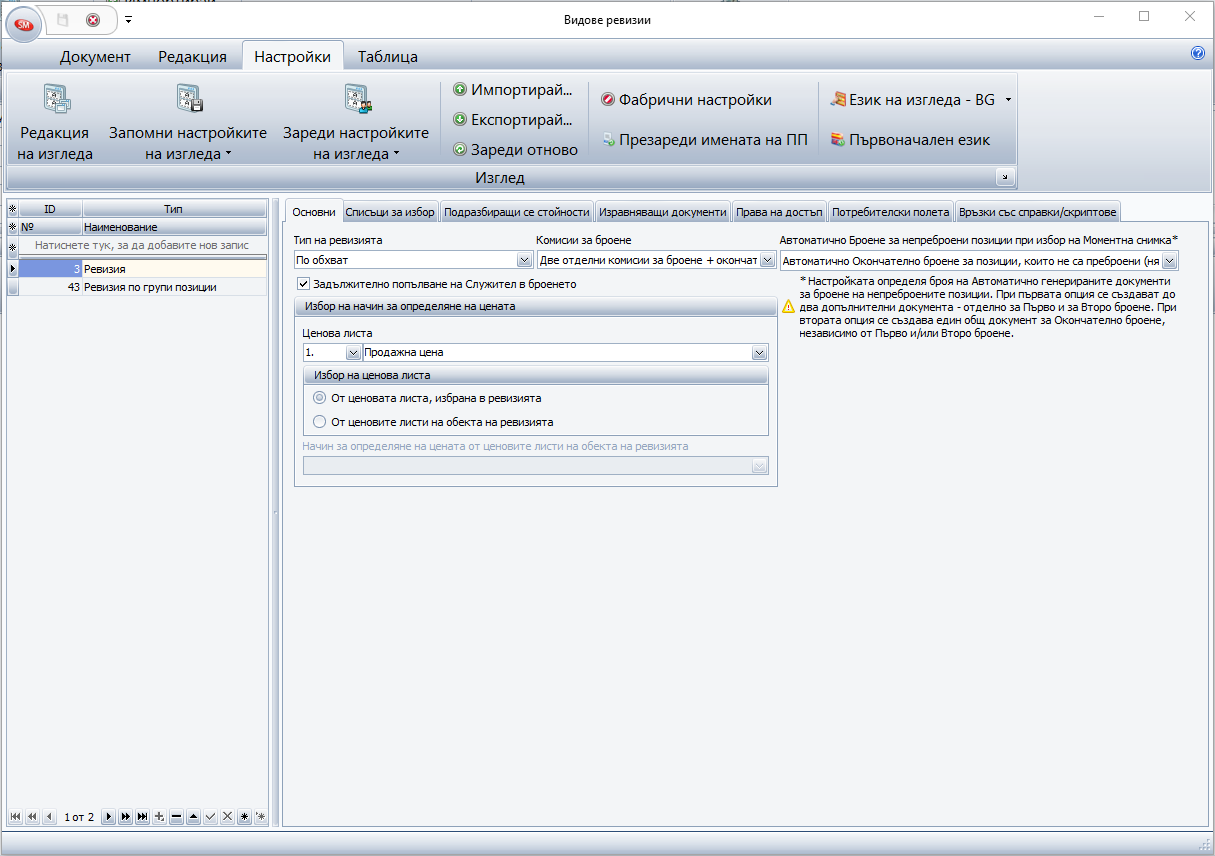Click the edit record up-triangle navigator button

194,817
